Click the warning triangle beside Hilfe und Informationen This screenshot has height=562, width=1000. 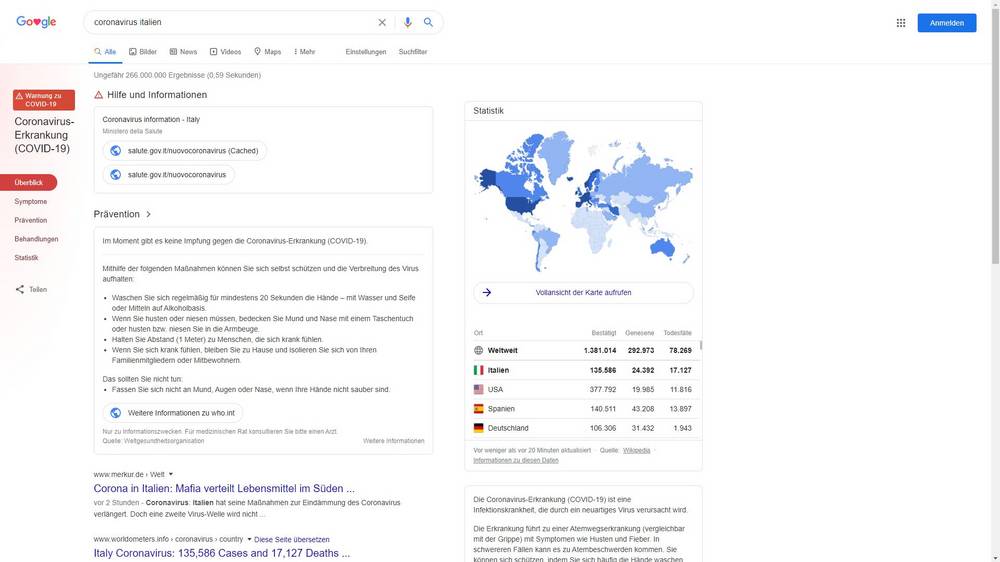(98, 95)
